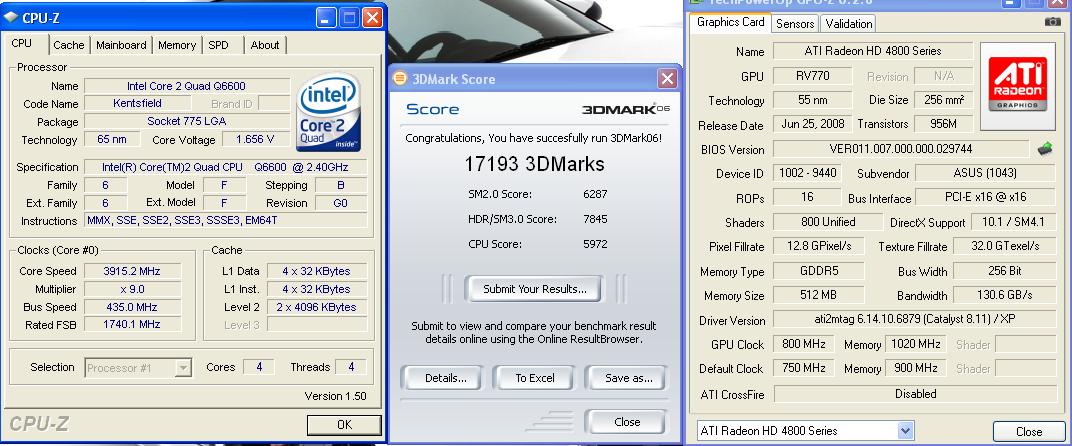
Task: Click the Bus Interface value PCI-E x16 @ x16
Action: 984,198
